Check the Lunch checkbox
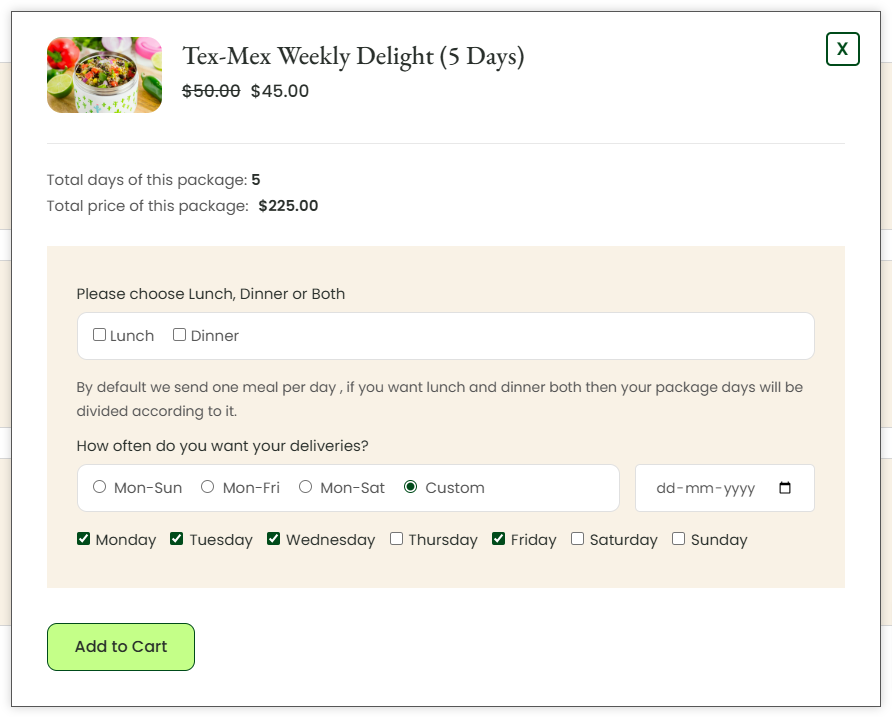This screenshot has width=892, height=717. point(100,335)
